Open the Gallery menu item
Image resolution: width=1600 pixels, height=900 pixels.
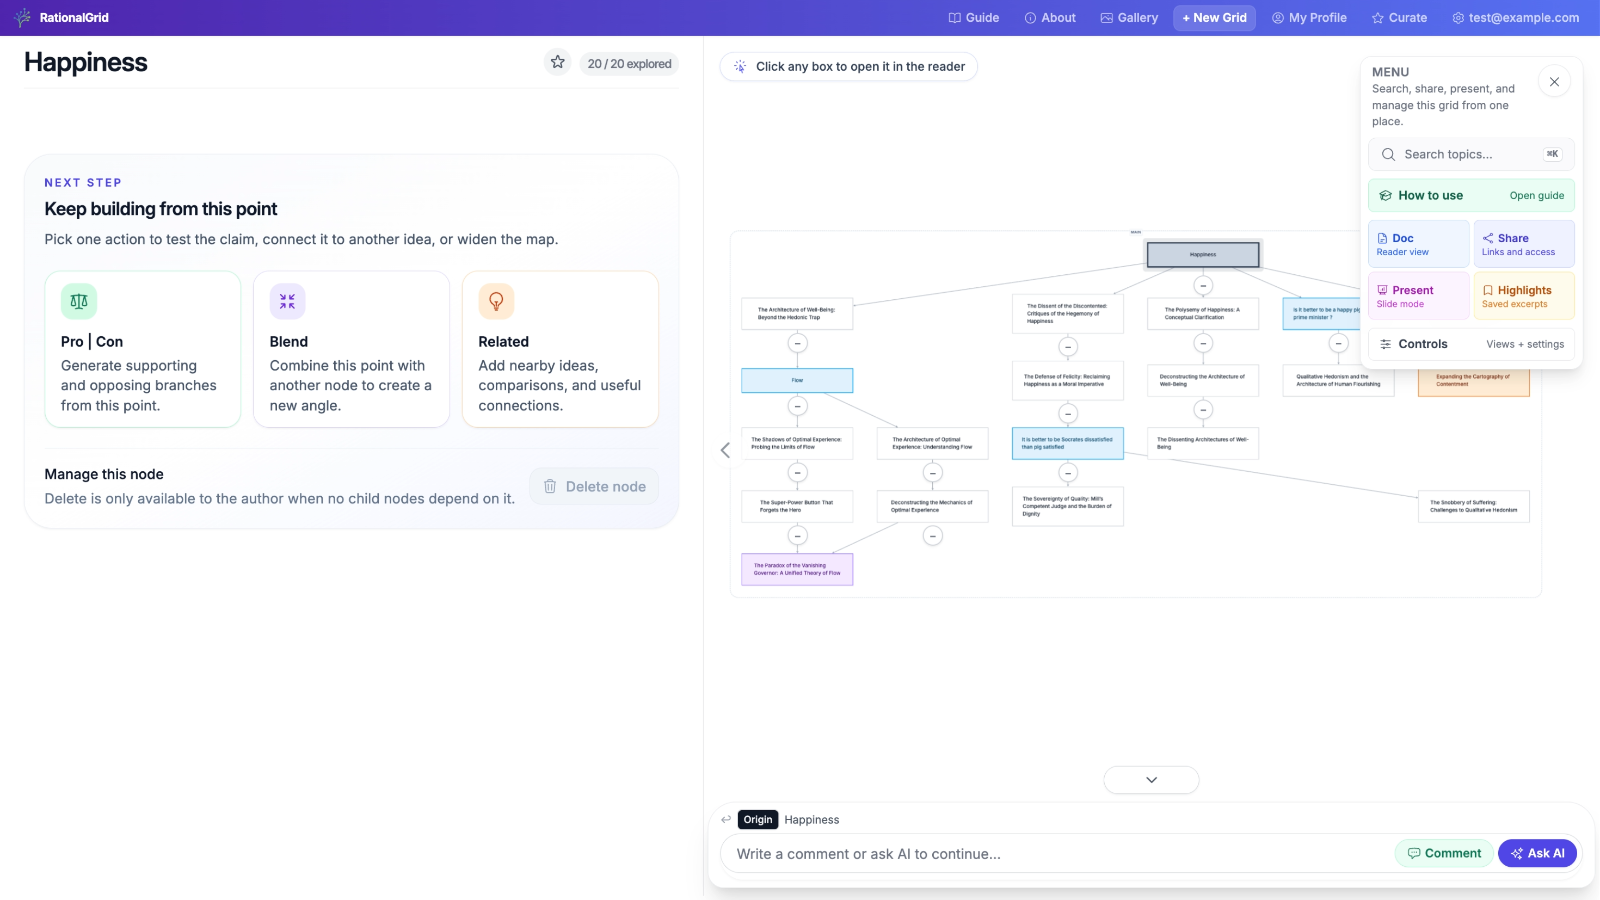click(1129, 17)
